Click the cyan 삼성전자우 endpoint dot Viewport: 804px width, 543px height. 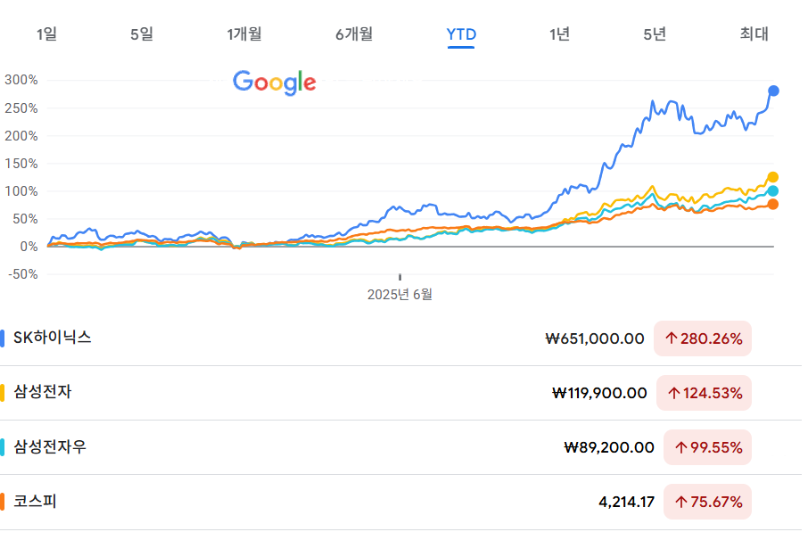[x=772, y=191]
